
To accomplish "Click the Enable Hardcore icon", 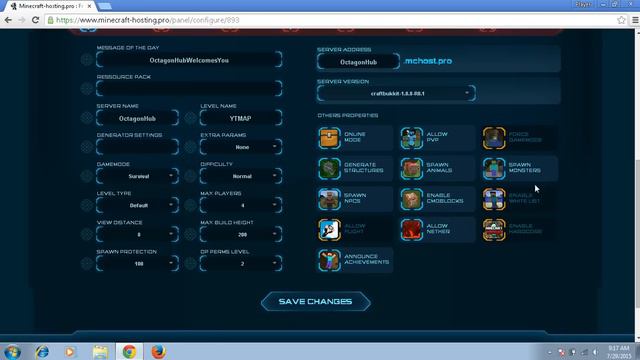I will pyautogui.click(x=494, y=229).
